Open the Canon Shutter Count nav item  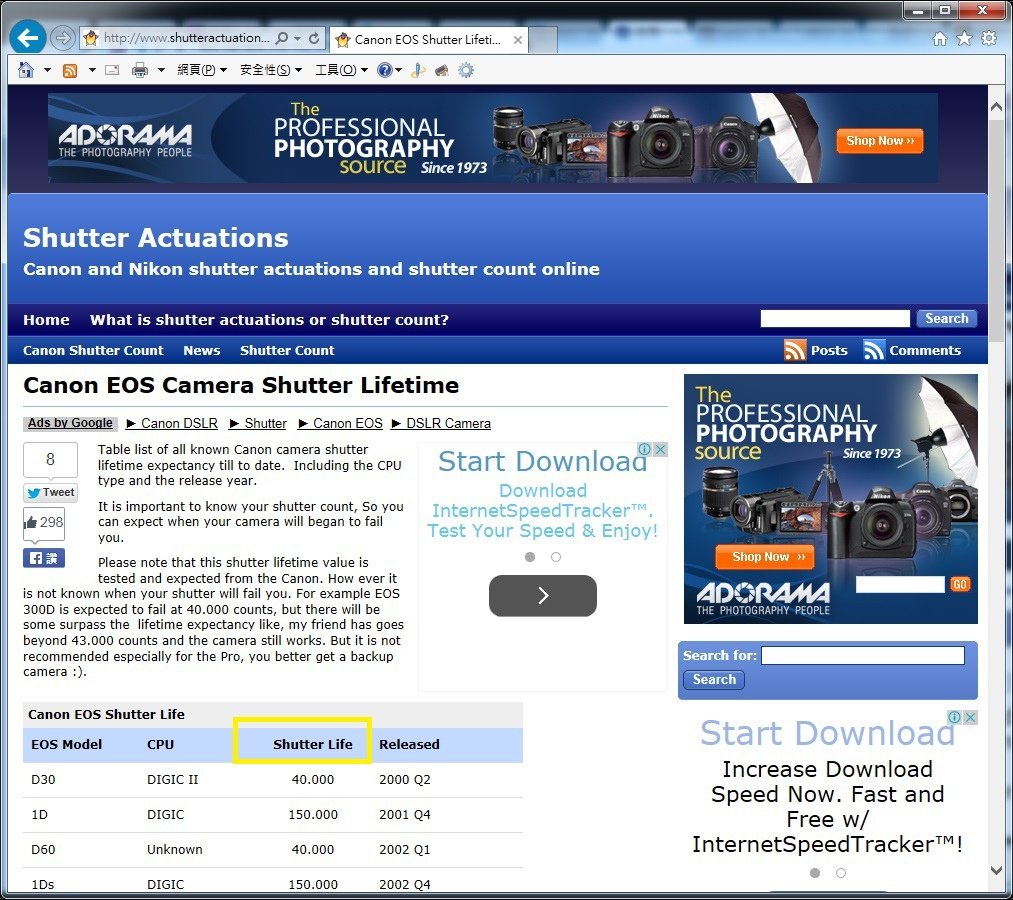pos(93,350)
